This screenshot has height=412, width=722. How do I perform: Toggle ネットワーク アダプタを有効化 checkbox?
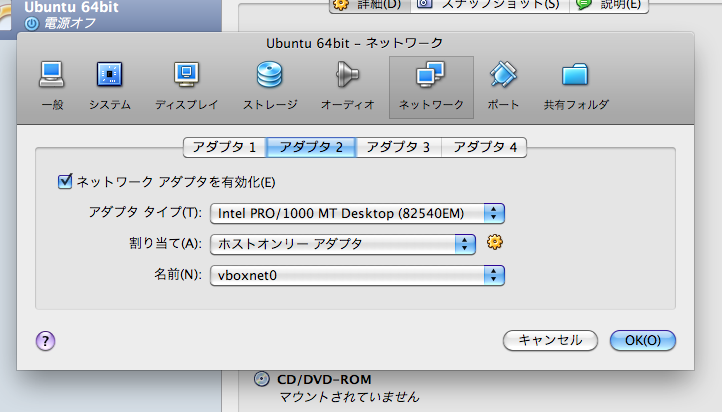(66, 182)
